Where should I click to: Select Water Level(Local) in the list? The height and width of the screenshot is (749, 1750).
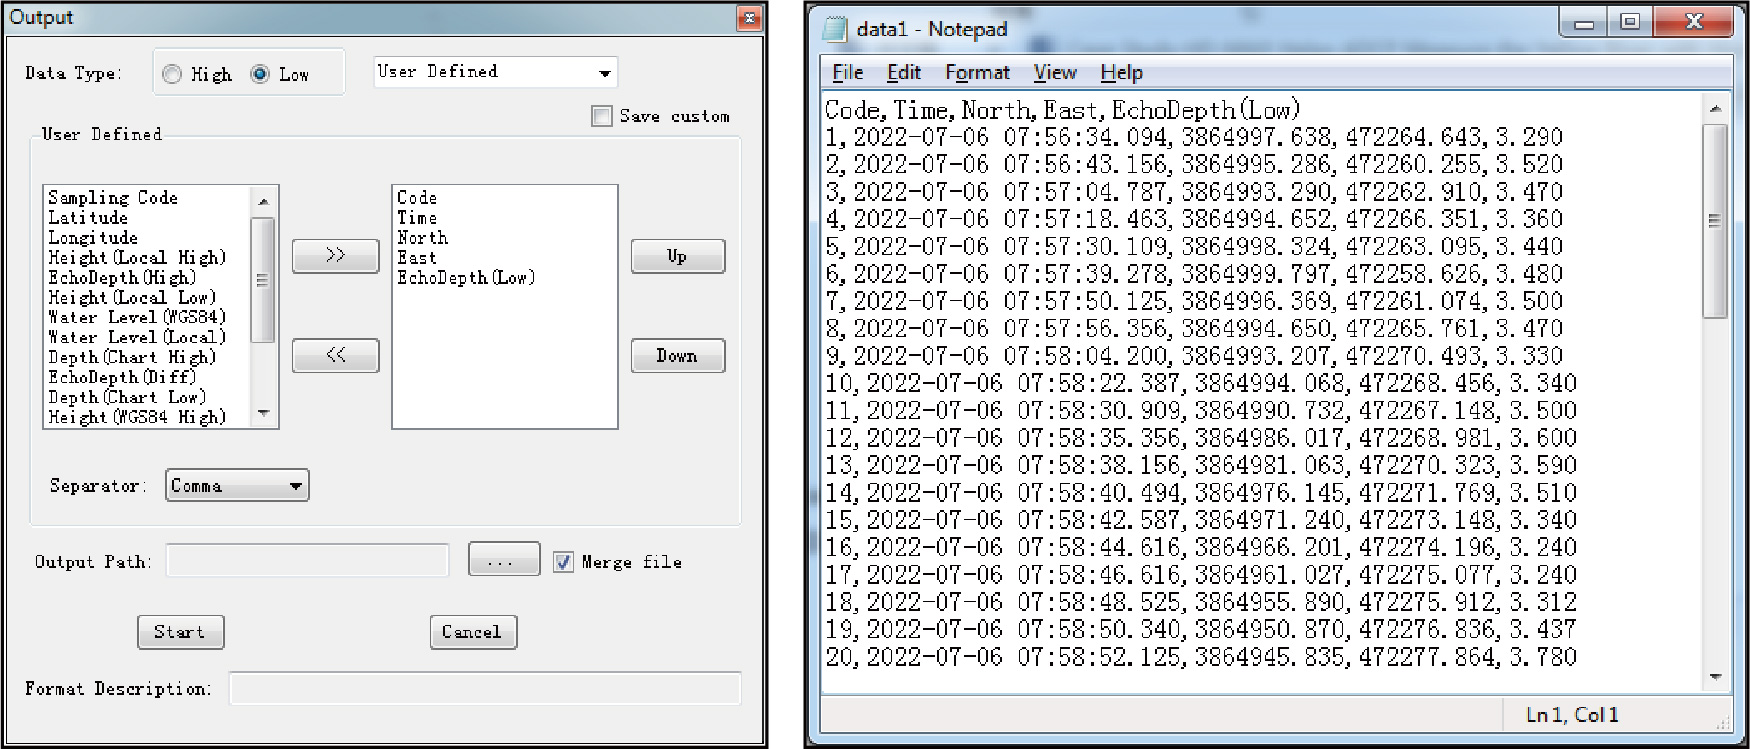137,337
